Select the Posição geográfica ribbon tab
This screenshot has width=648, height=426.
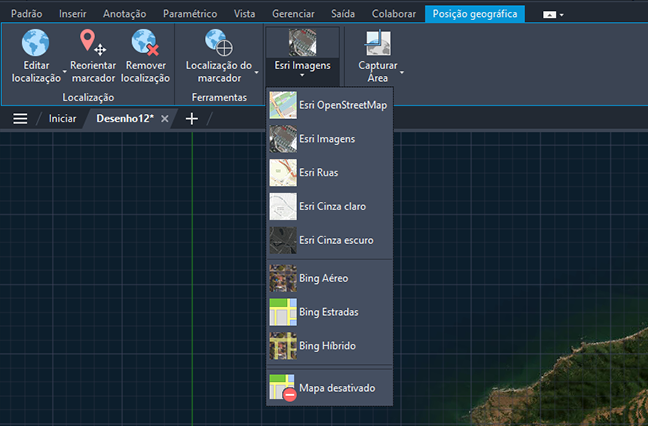tap(475, 14)
